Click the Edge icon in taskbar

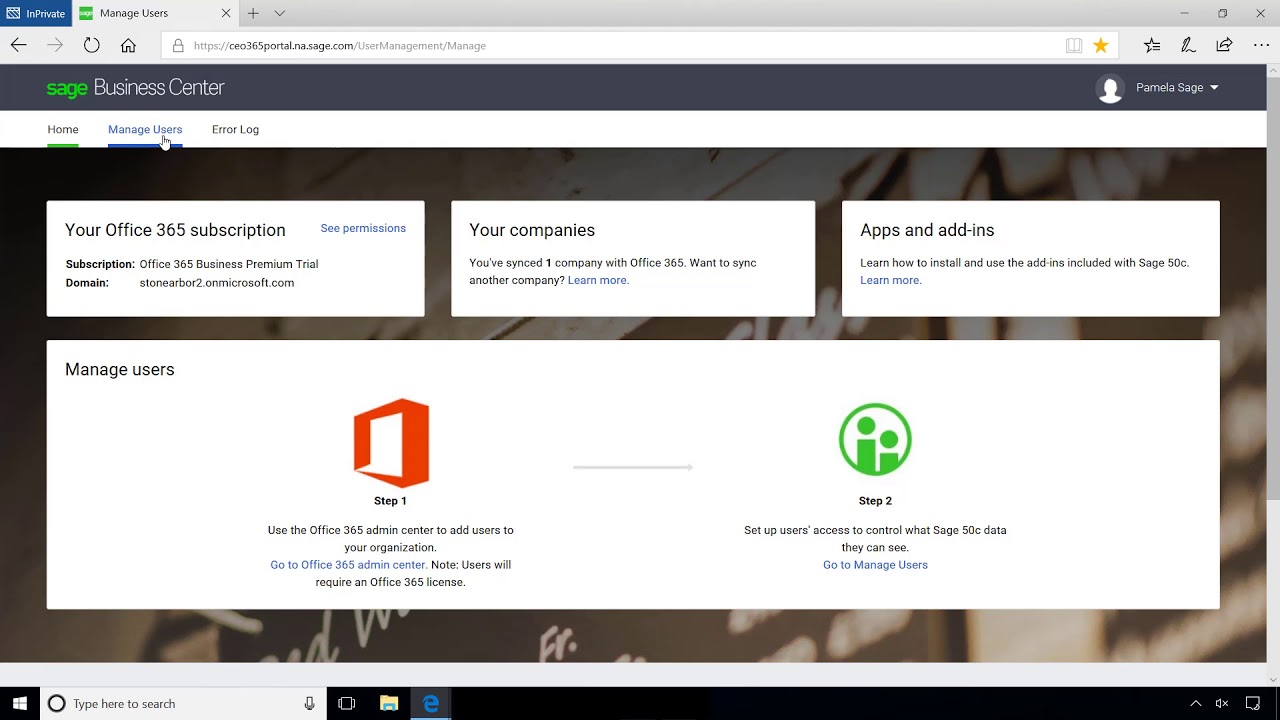coord(431,704)
